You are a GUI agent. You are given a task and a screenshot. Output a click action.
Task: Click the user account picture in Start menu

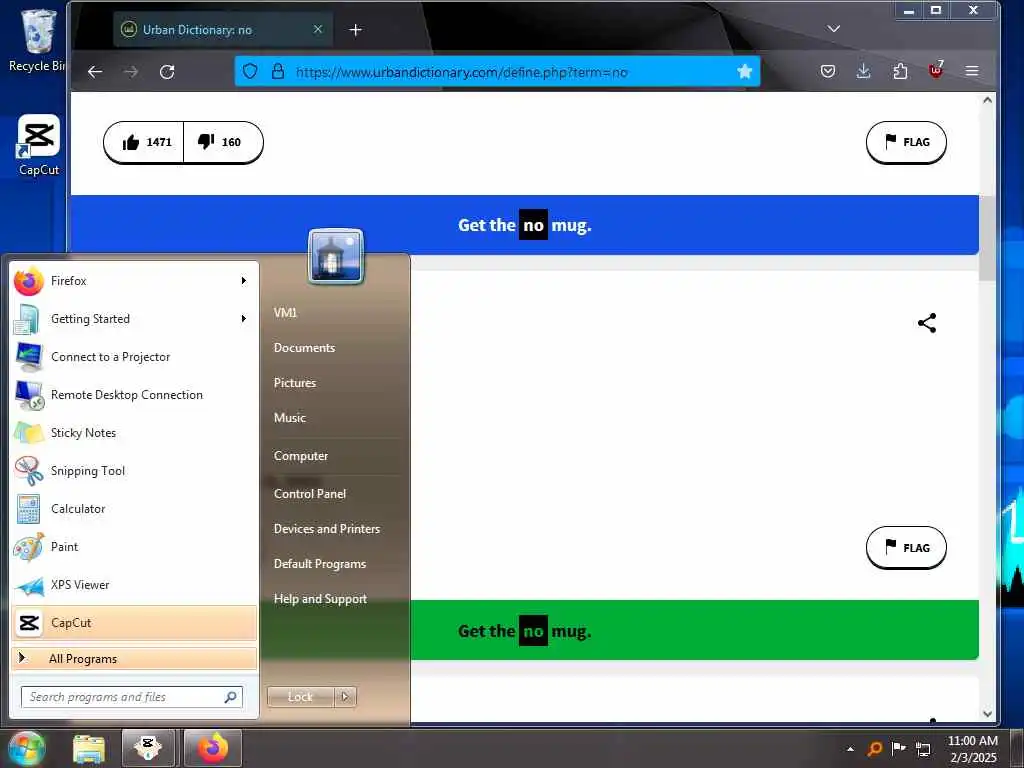(336, 256)
